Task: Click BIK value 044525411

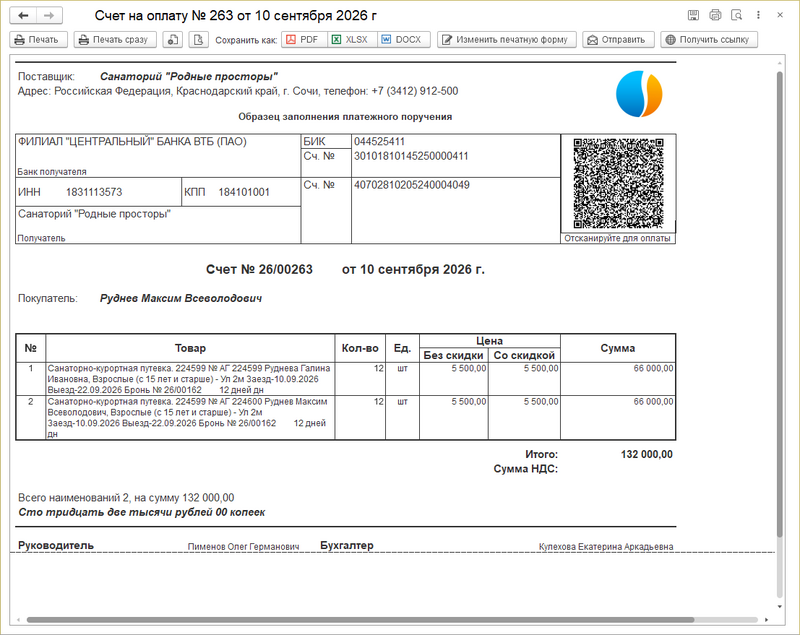Action: pos(379,141)
